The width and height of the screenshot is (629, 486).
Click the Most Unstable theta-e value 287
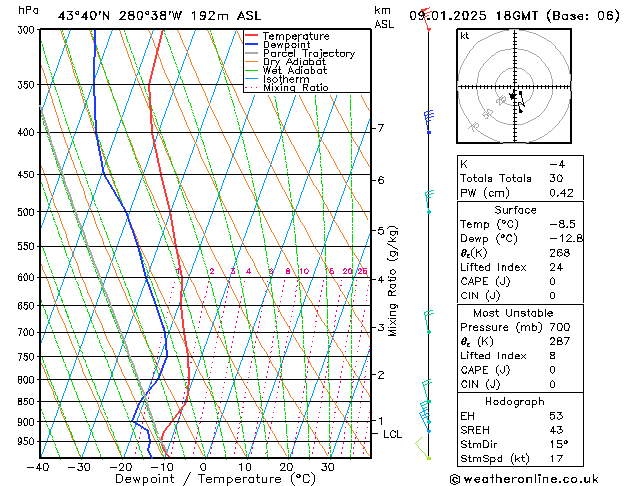click(x=560, y=341)
